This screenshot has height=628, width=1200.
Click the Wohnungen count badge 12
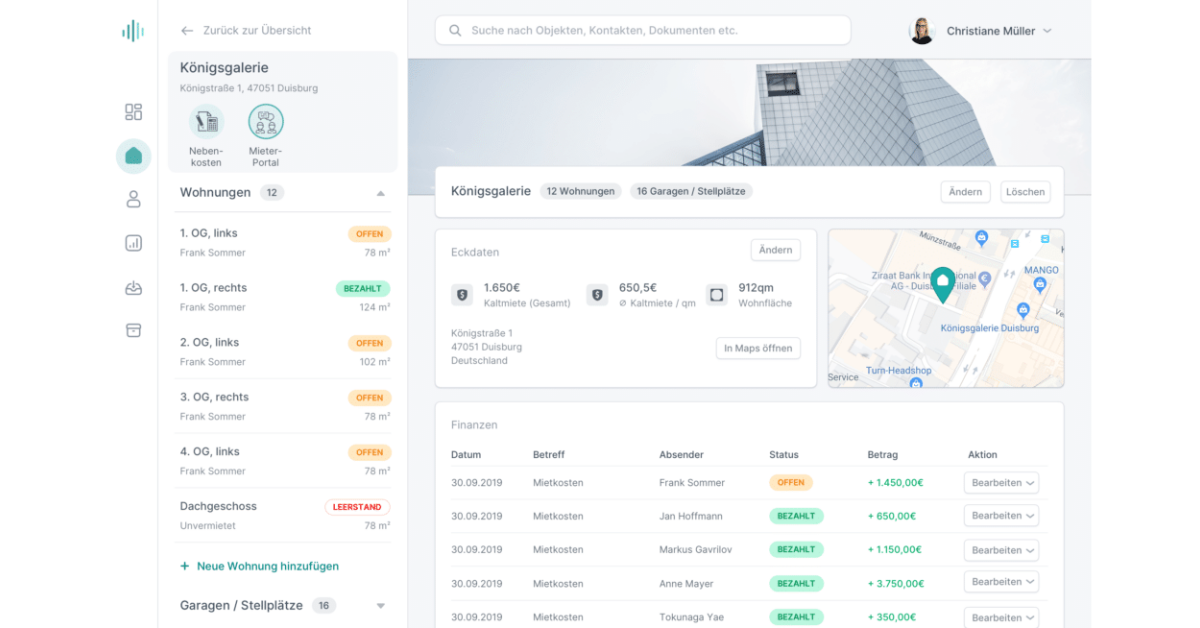point(272,193)
